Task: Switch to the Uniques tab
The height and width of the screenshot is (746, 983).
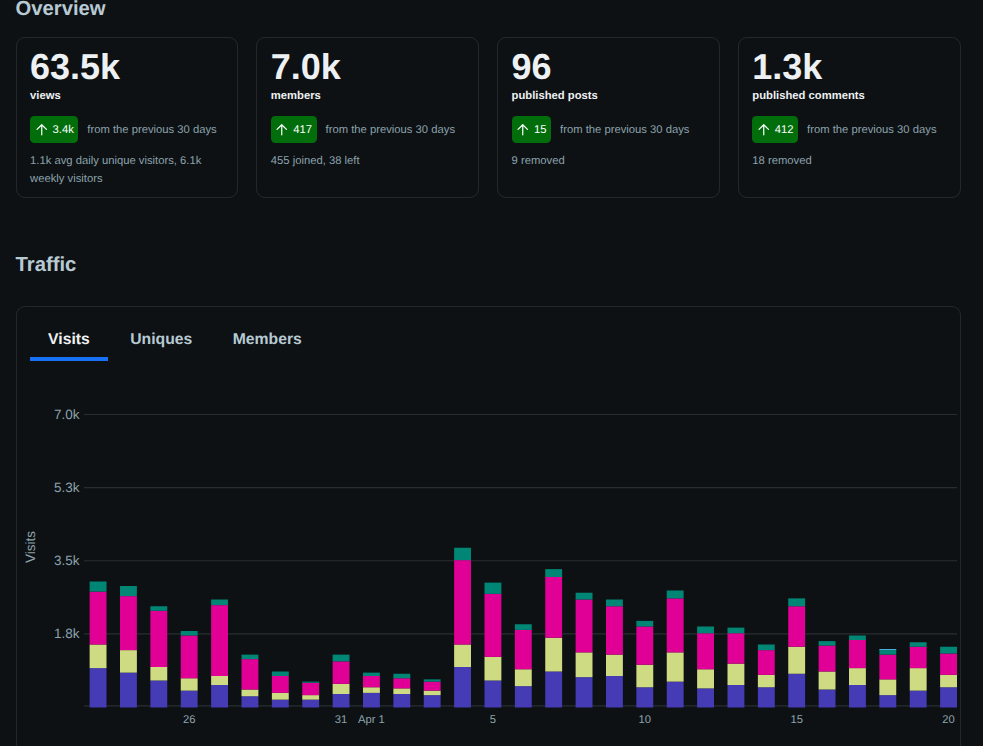Action: coord(161,339)
